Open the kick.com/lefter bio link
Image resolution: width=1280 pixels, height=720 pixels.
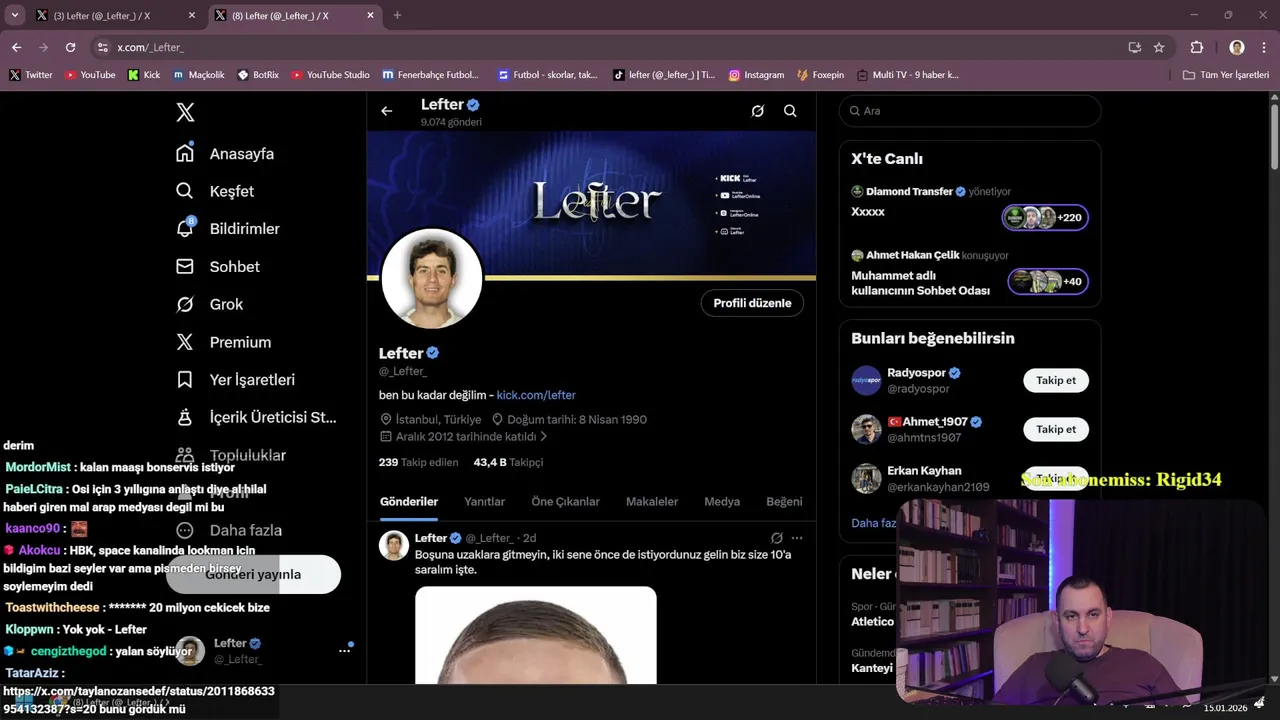tap(536, 395)
